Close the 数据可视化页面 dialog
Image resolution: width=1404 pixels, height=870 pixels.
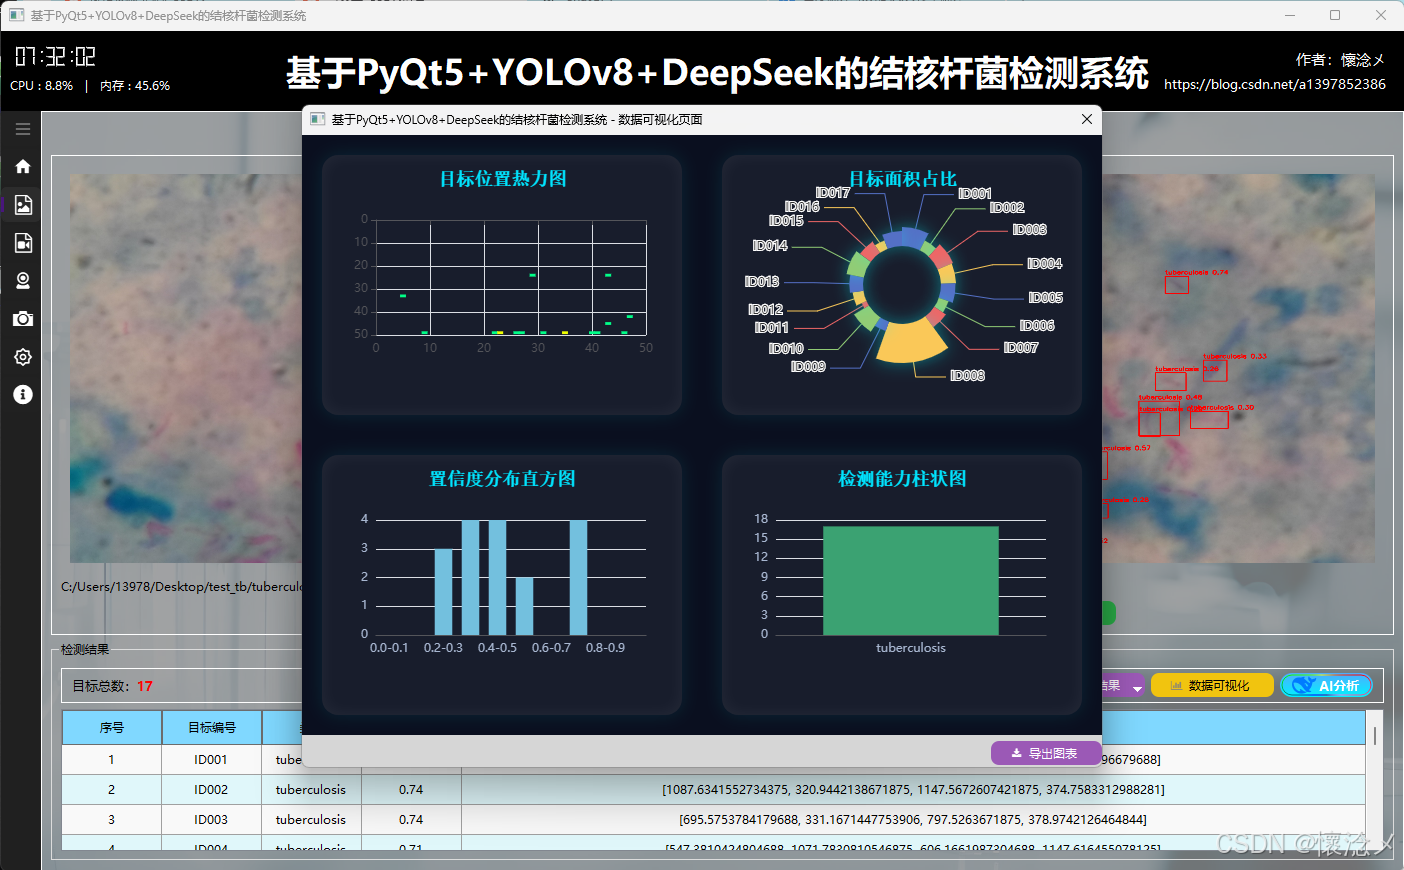(x=1087, y=119)
